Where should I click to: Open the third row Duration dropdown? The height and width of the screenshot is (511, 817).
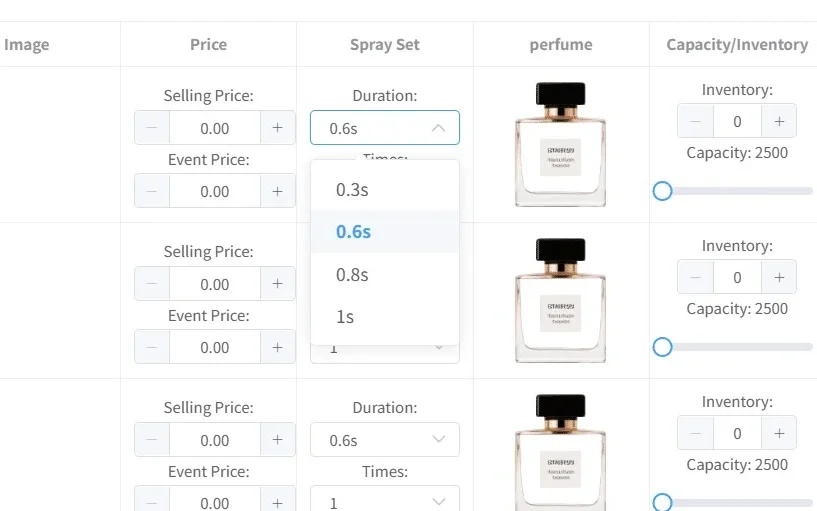click(384, 440)
